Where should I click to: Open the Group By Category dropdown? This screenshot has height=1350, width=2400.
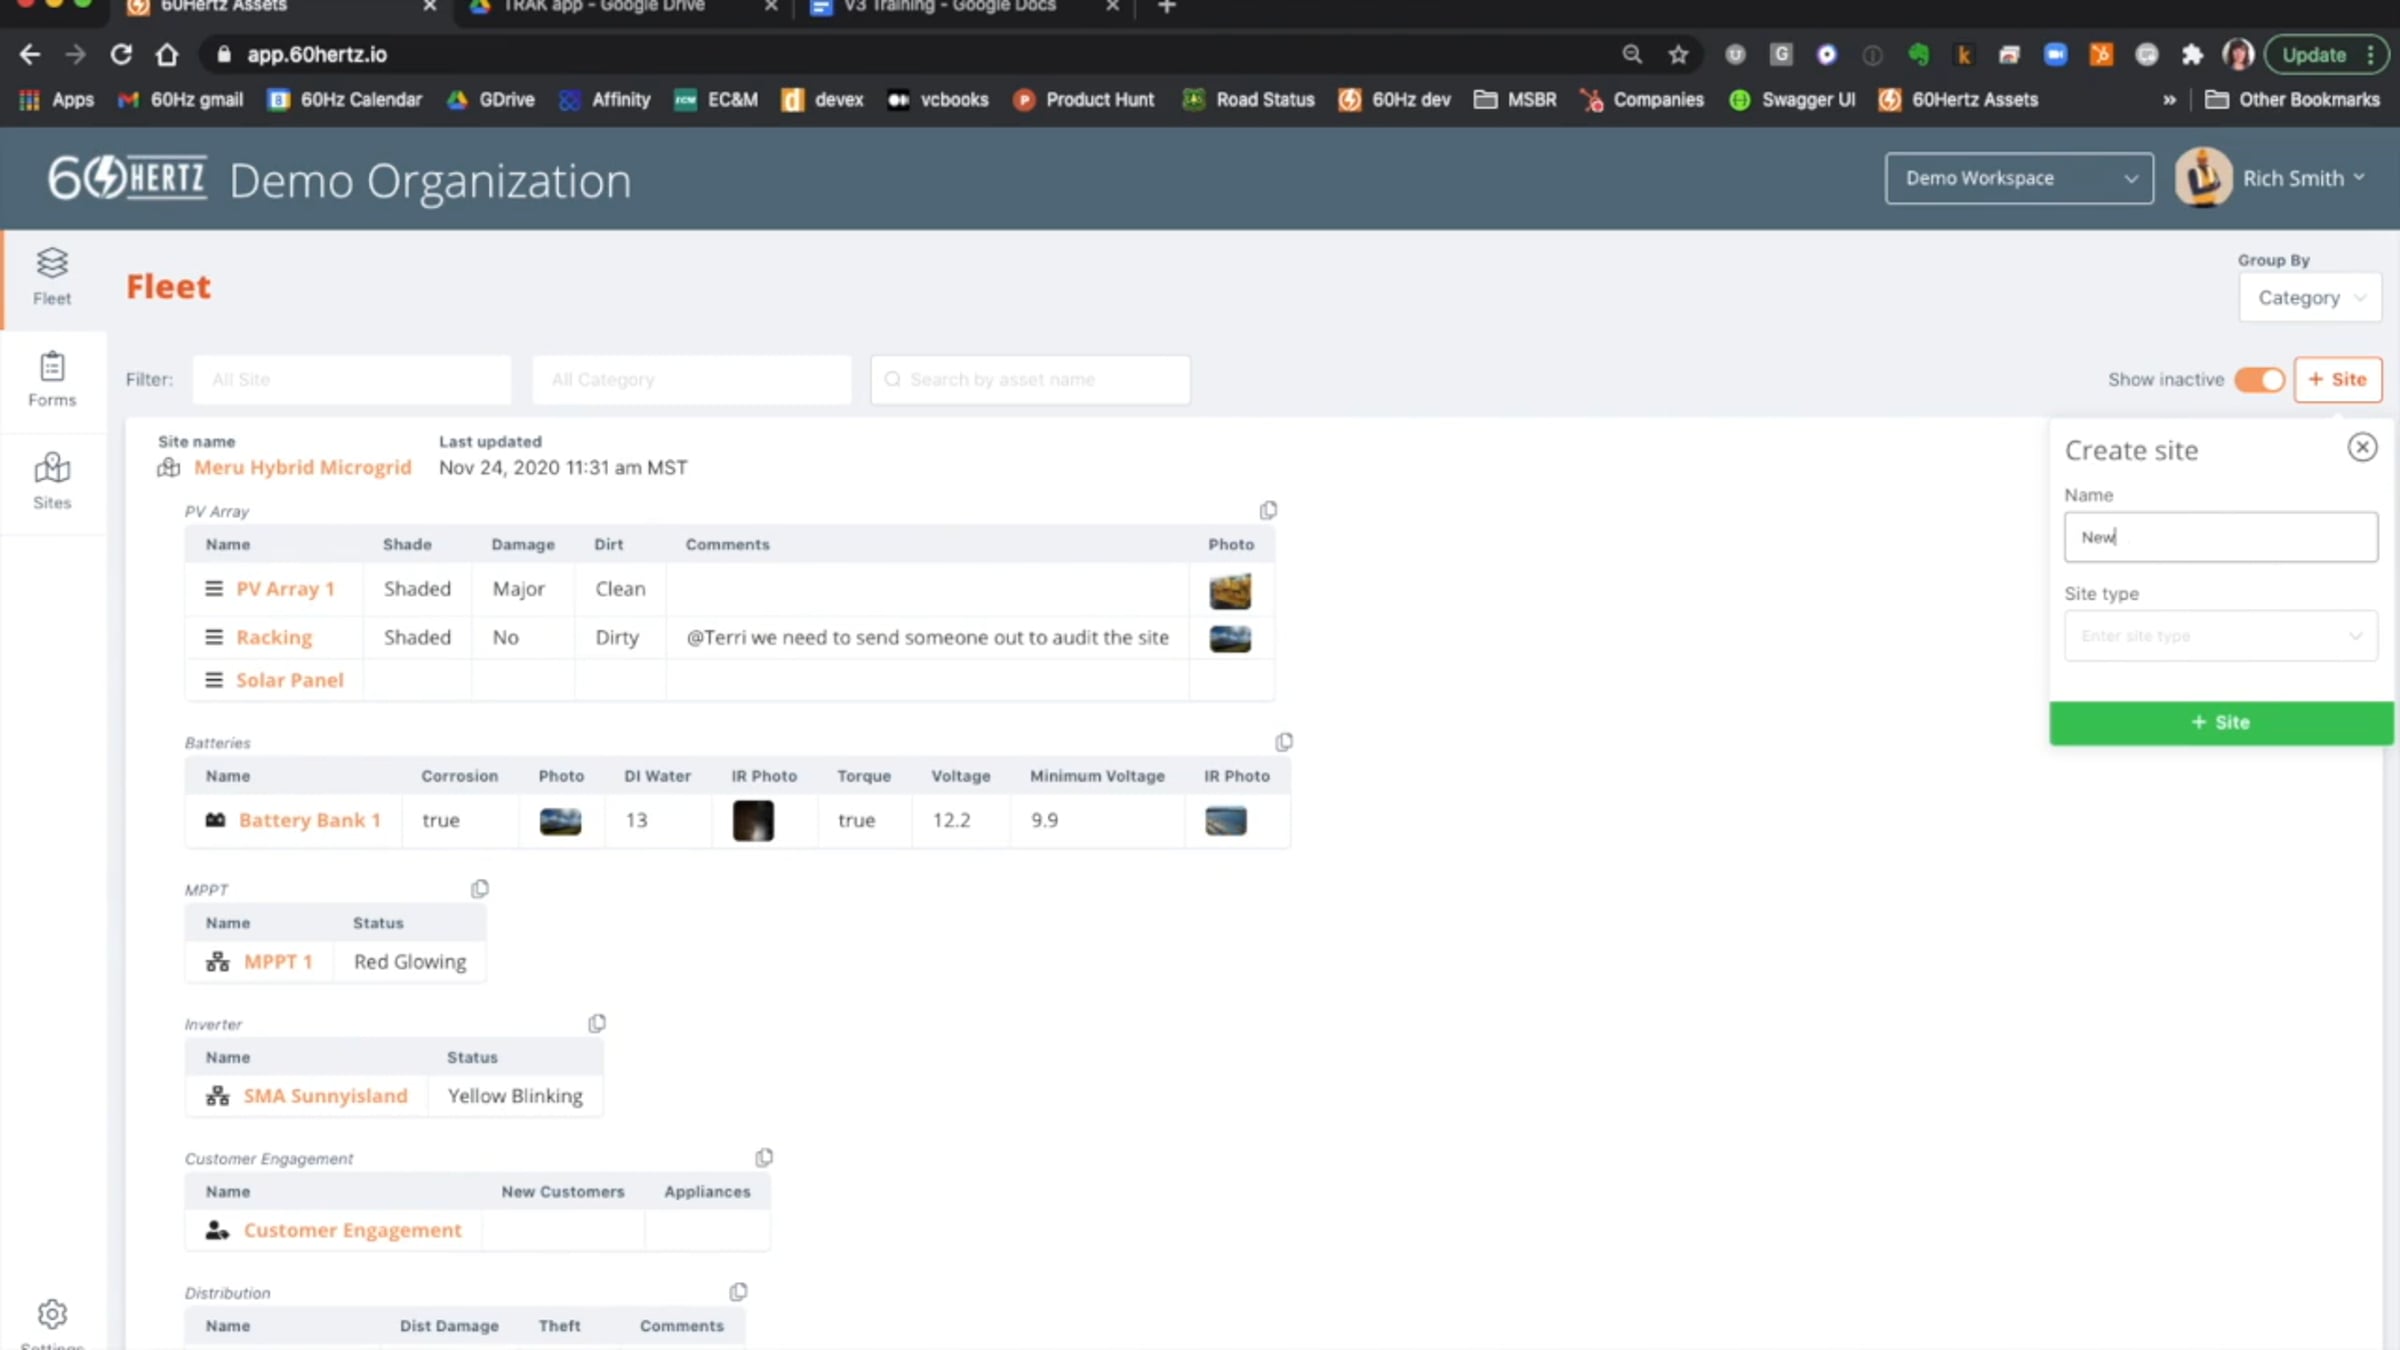(x=2310, y=298)
